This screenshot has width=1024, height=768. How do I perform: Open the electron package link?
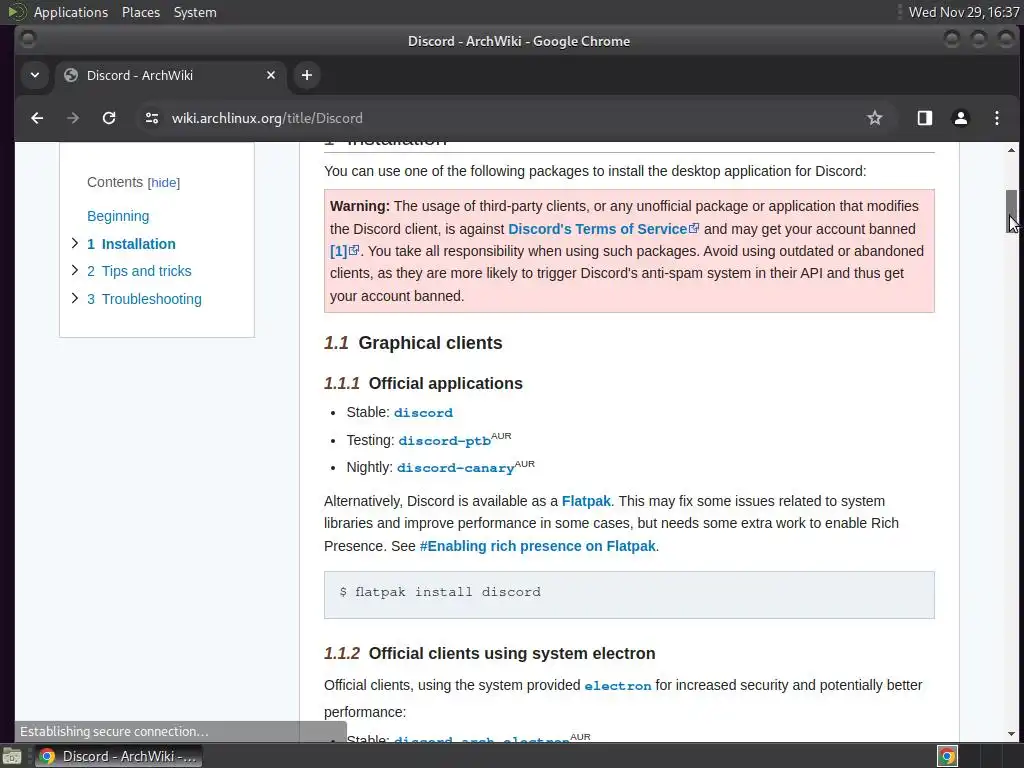click(618, 686)
